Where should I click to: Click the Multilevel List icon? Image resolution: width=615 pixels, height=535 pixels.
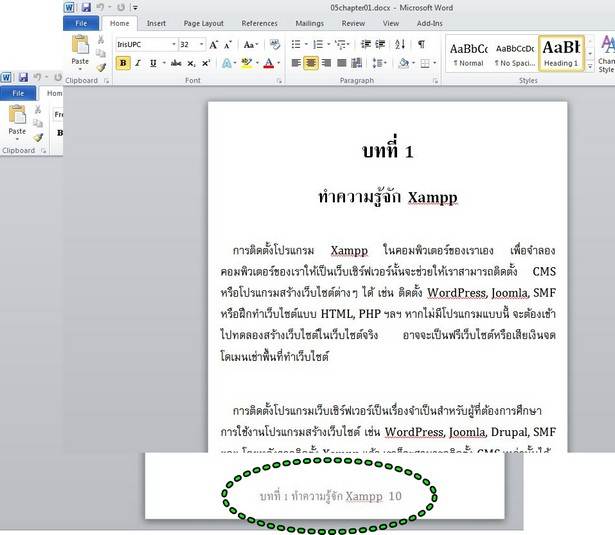pos(340,44)
